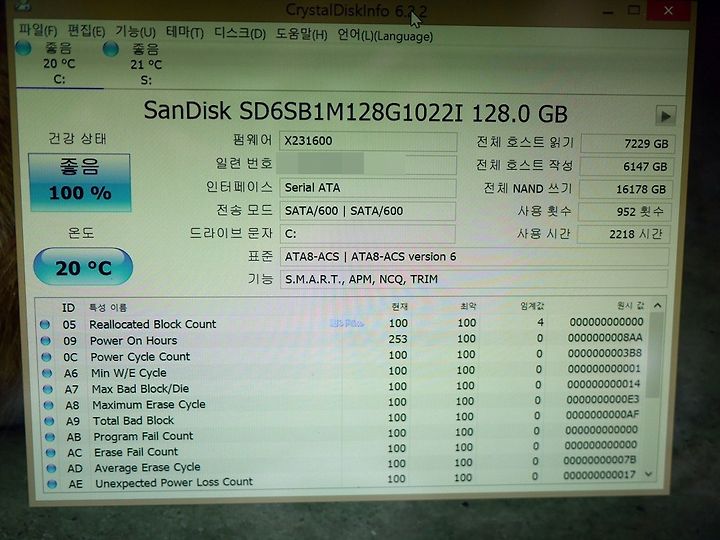
Task: Open the 도움말(H) menu
Action: coord(301,34)
